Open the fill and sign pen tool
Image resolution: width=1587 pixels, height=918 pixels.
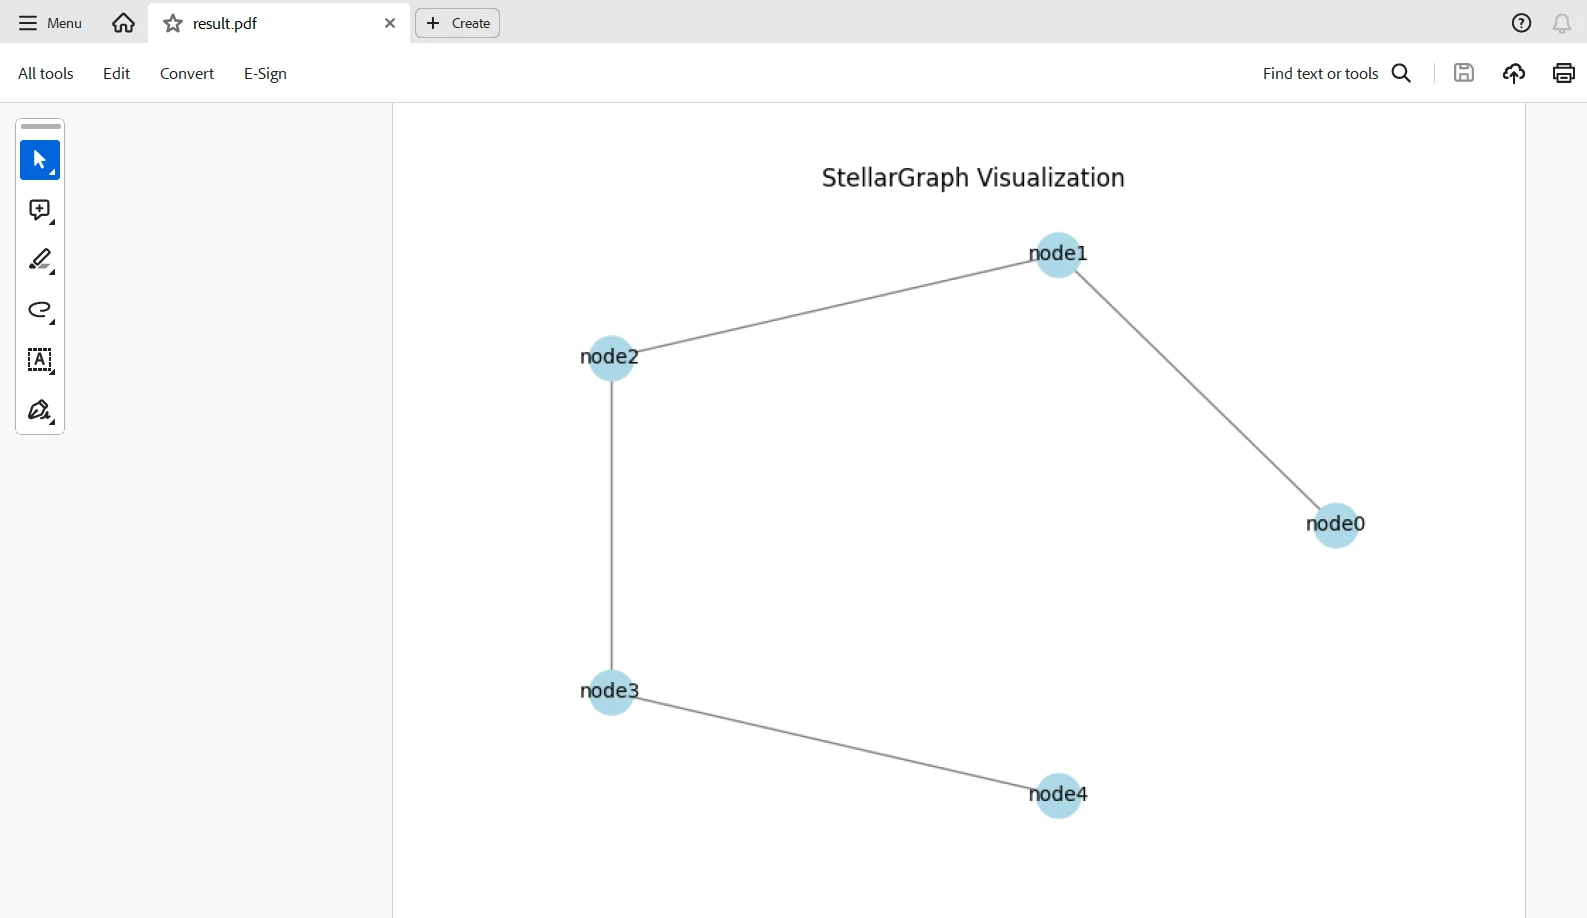40,411
